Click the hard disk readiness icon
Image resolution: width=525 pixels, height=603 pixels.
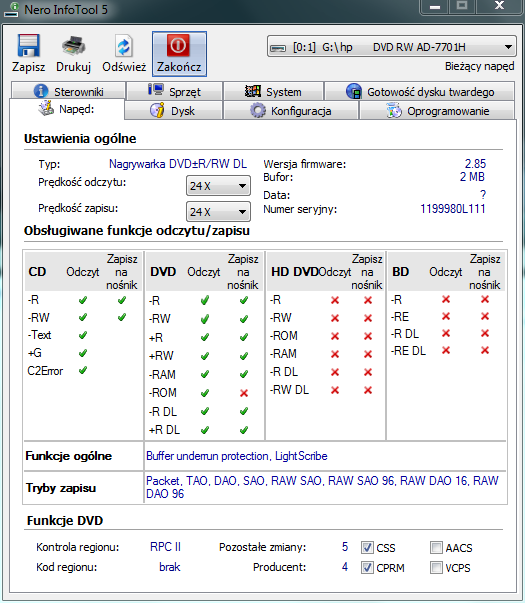pyautogui.click(x=353, y=91)
